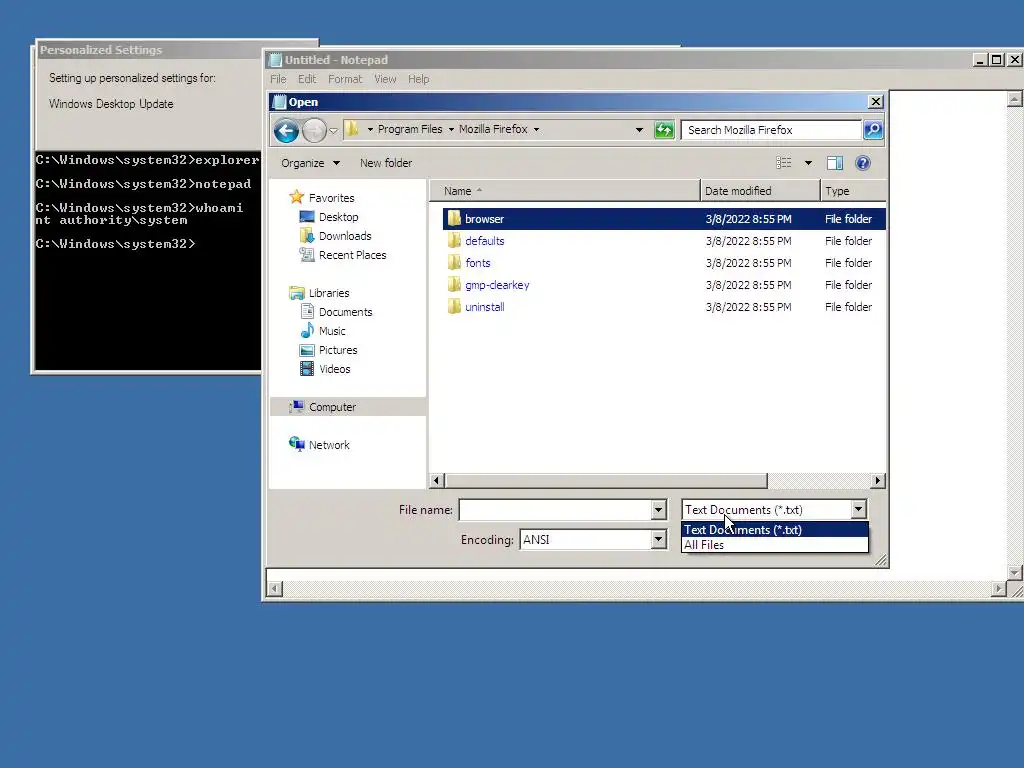Select the browser folder icon
1024x768 pixels.
[x=455, y=218]
